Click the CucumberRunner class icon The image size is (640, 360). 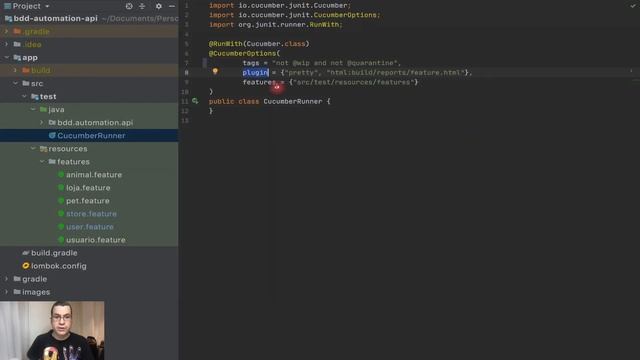(x=52, y=136)
